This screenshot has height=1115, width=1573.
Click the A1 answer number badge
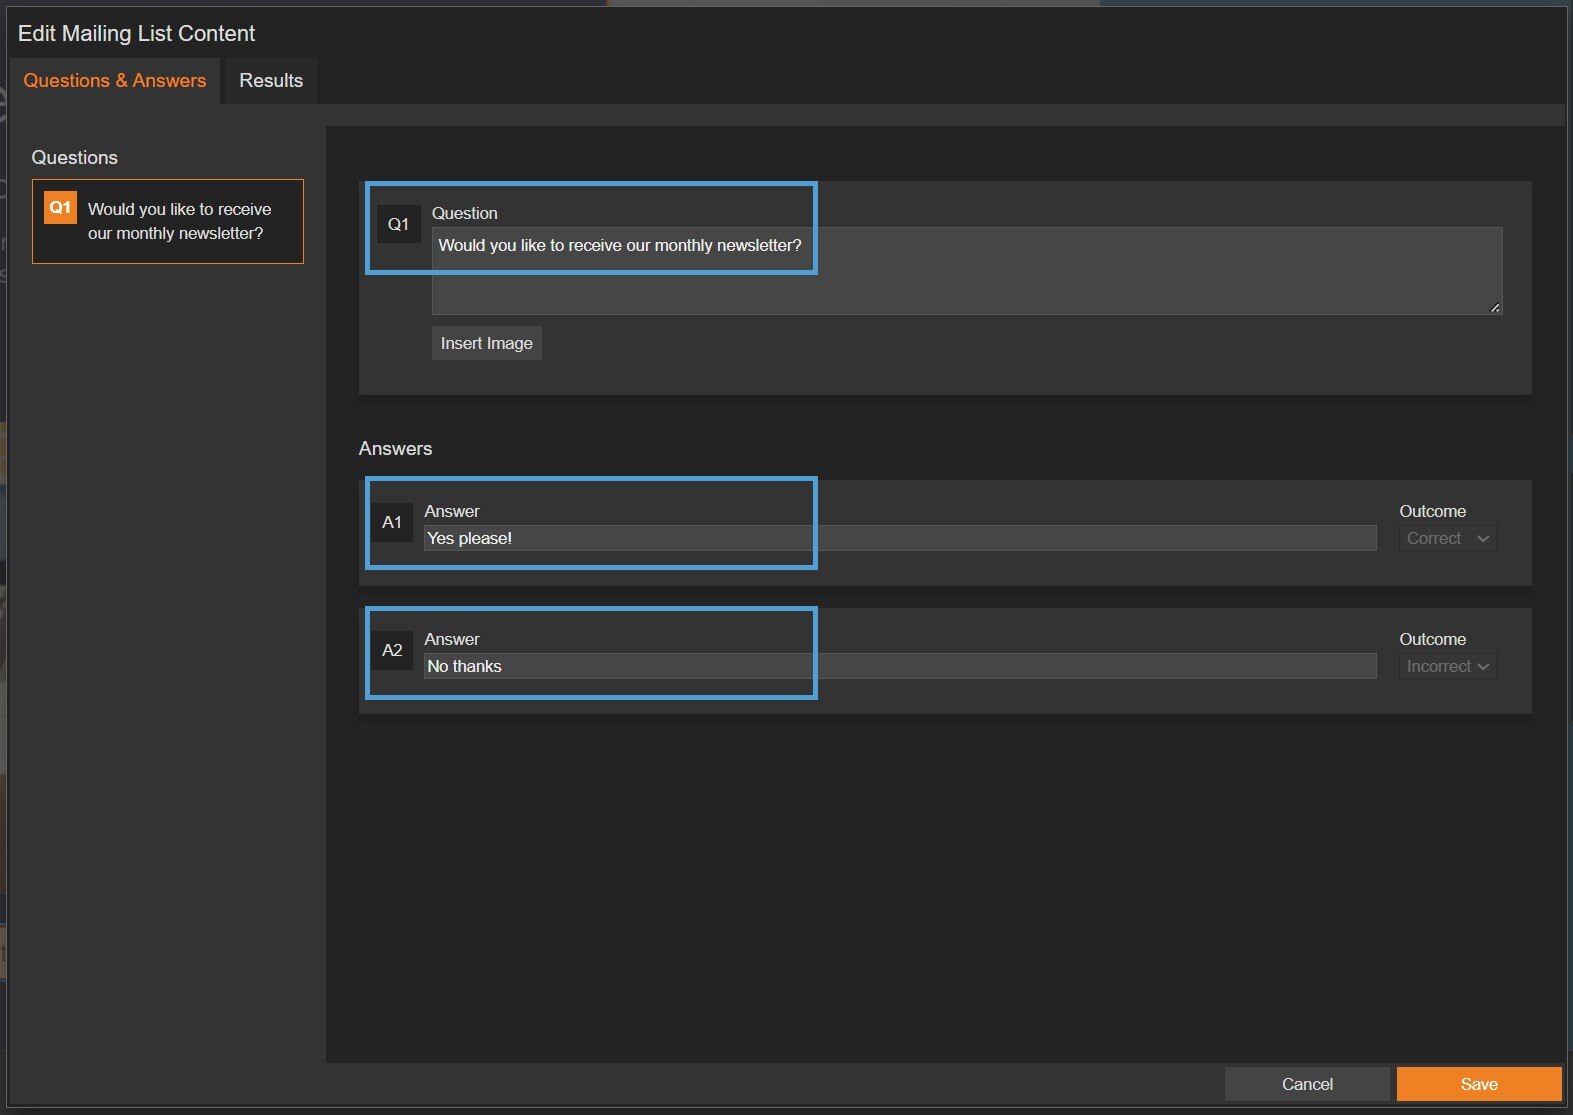click(x=392, y=522)
